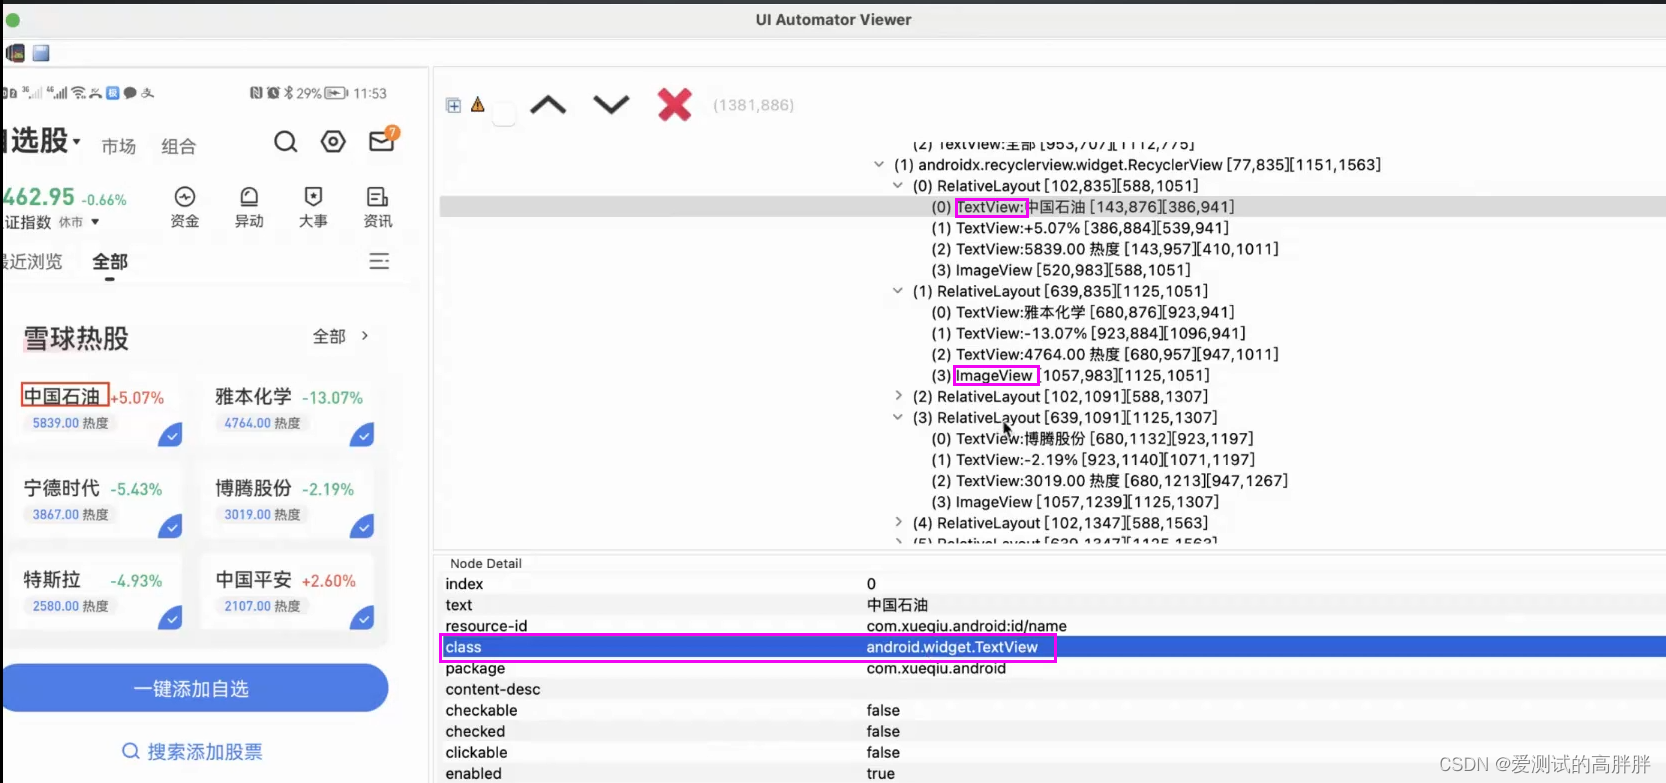Toggle the check mark on 中国平安 card
The width and height of the screenshot is (1666, 783).
click(362, 617)
